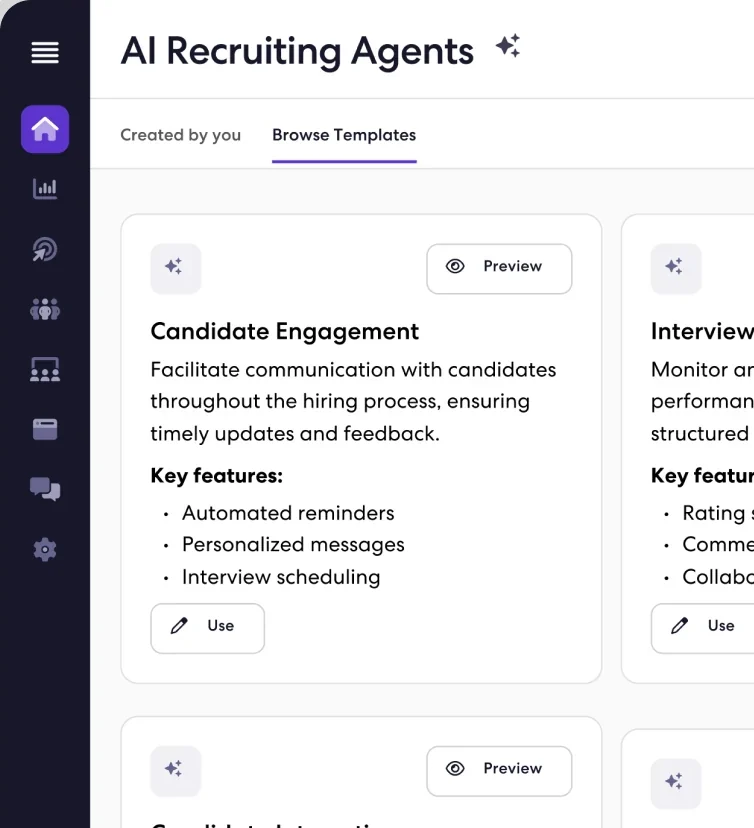Select the Browse Templates tab
The image size is (754, 828).
344,135
